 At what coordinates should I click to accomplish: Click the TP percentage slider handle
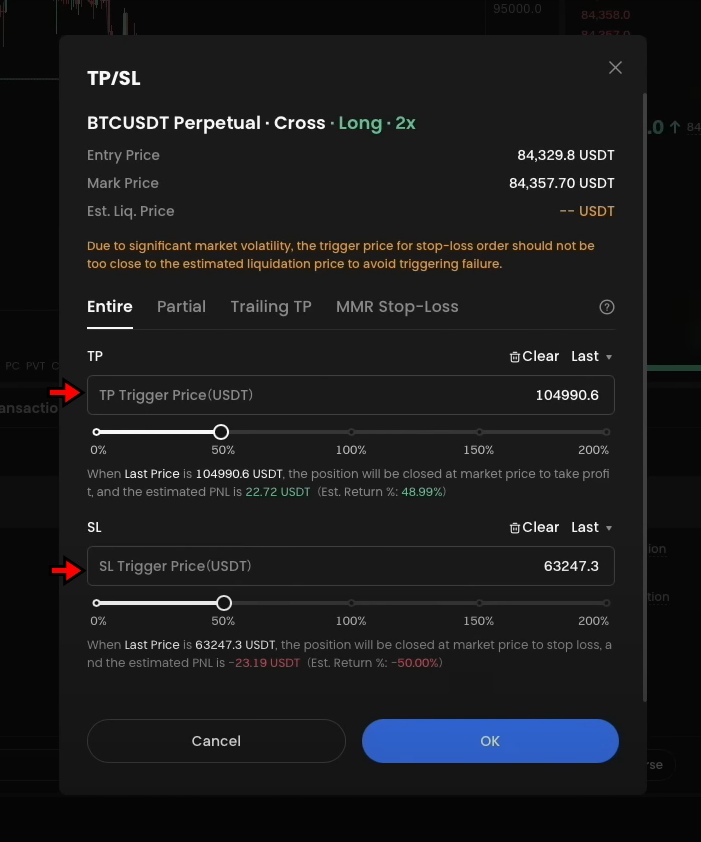point(220,432)
